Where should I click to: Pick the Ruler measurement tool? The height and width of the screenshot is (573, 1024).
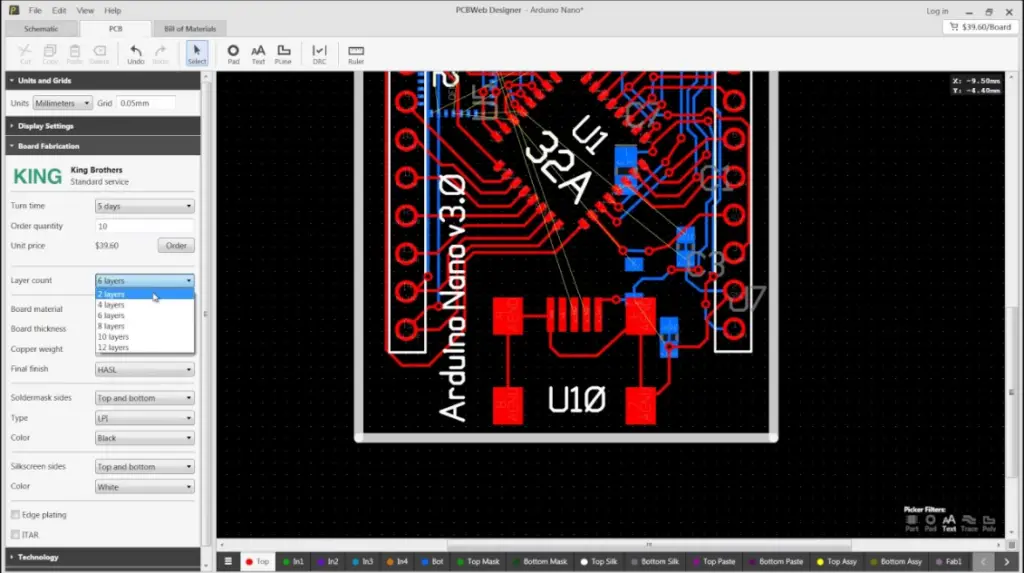click(x=356, y=54)
